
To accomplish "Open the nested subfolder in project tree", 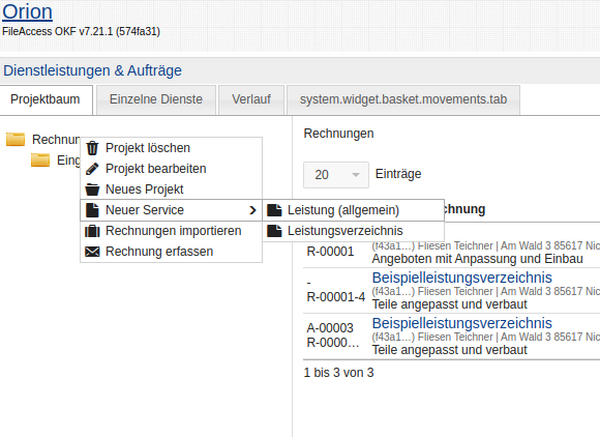I will pos(40,161).
